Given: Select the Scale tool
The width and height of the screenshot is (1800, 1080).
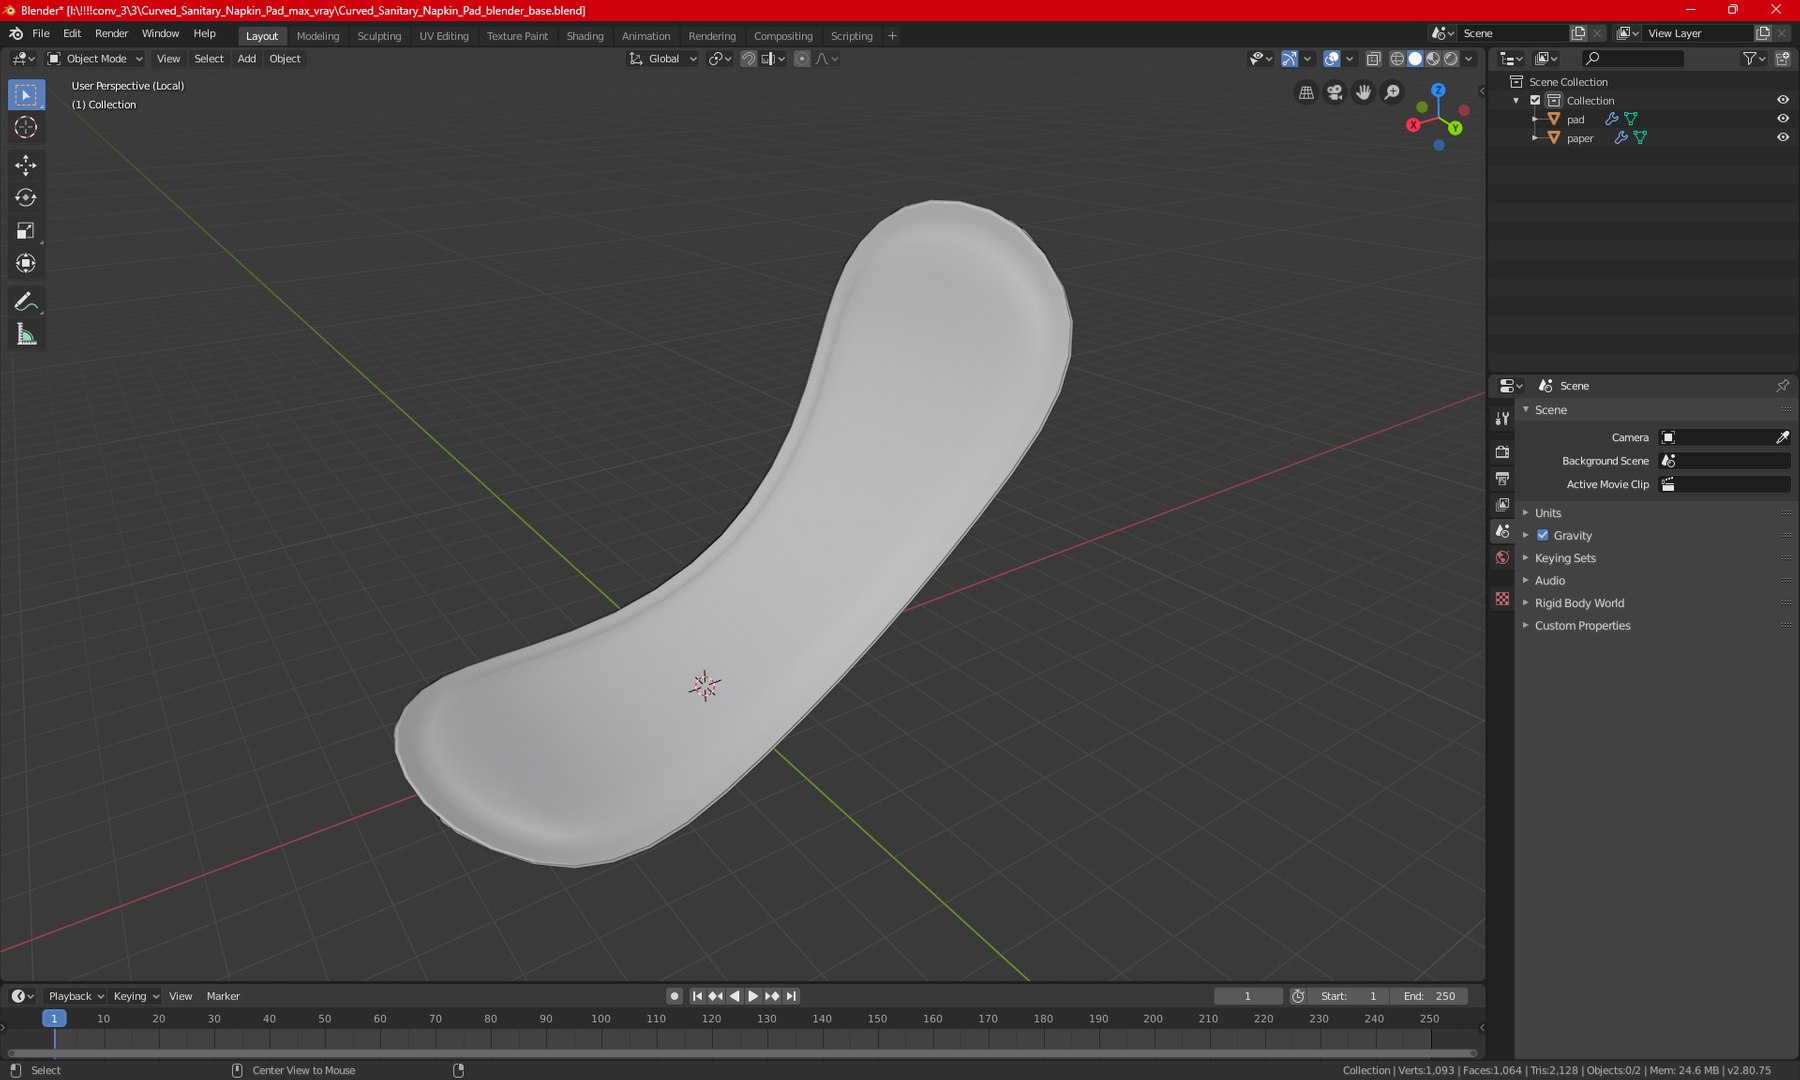Looking at the screenshot, I should 26,231.
